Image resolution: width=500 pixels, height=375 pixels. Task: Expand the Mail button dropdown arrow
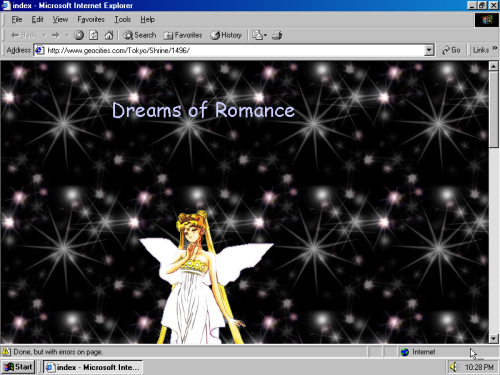click(x=265, y=35)
